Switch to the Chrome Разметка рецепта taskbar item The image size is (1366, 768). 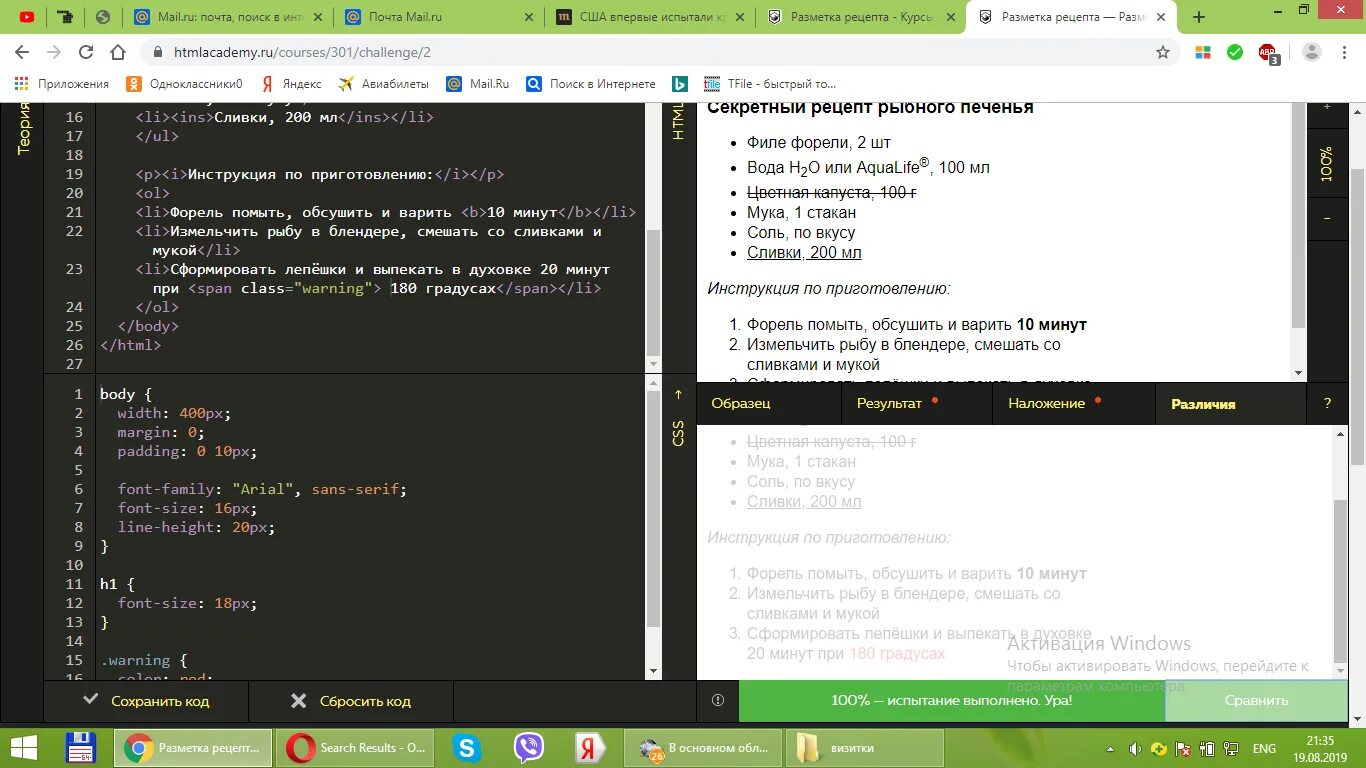tap(194, 748)
